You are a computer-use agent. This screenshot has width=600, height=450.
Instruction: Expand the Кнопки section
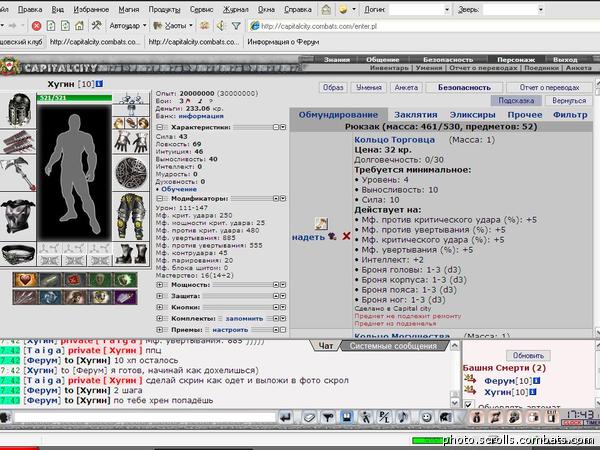[x=160, y=307]
